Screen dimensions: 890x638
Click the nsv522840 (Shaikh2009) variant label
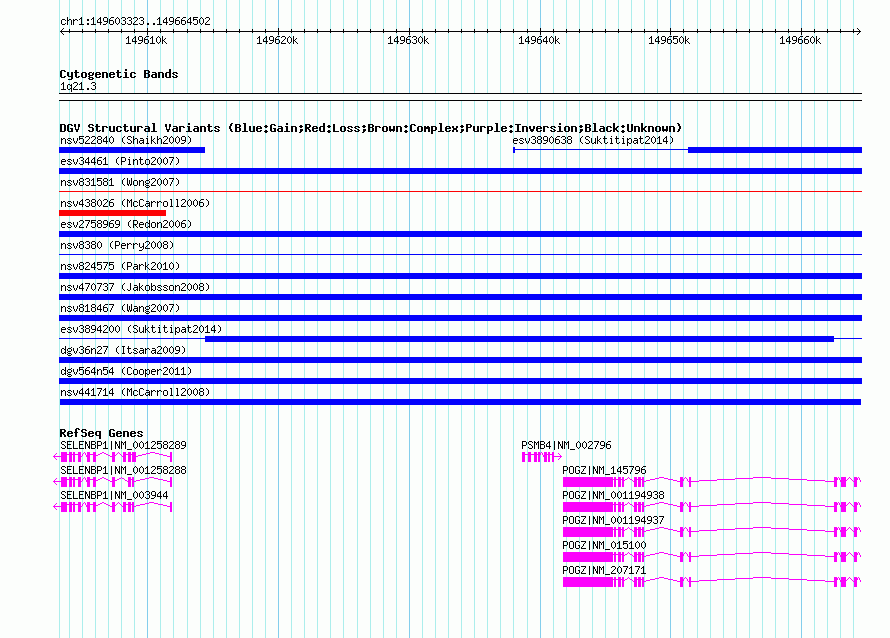tap(126, 140)
